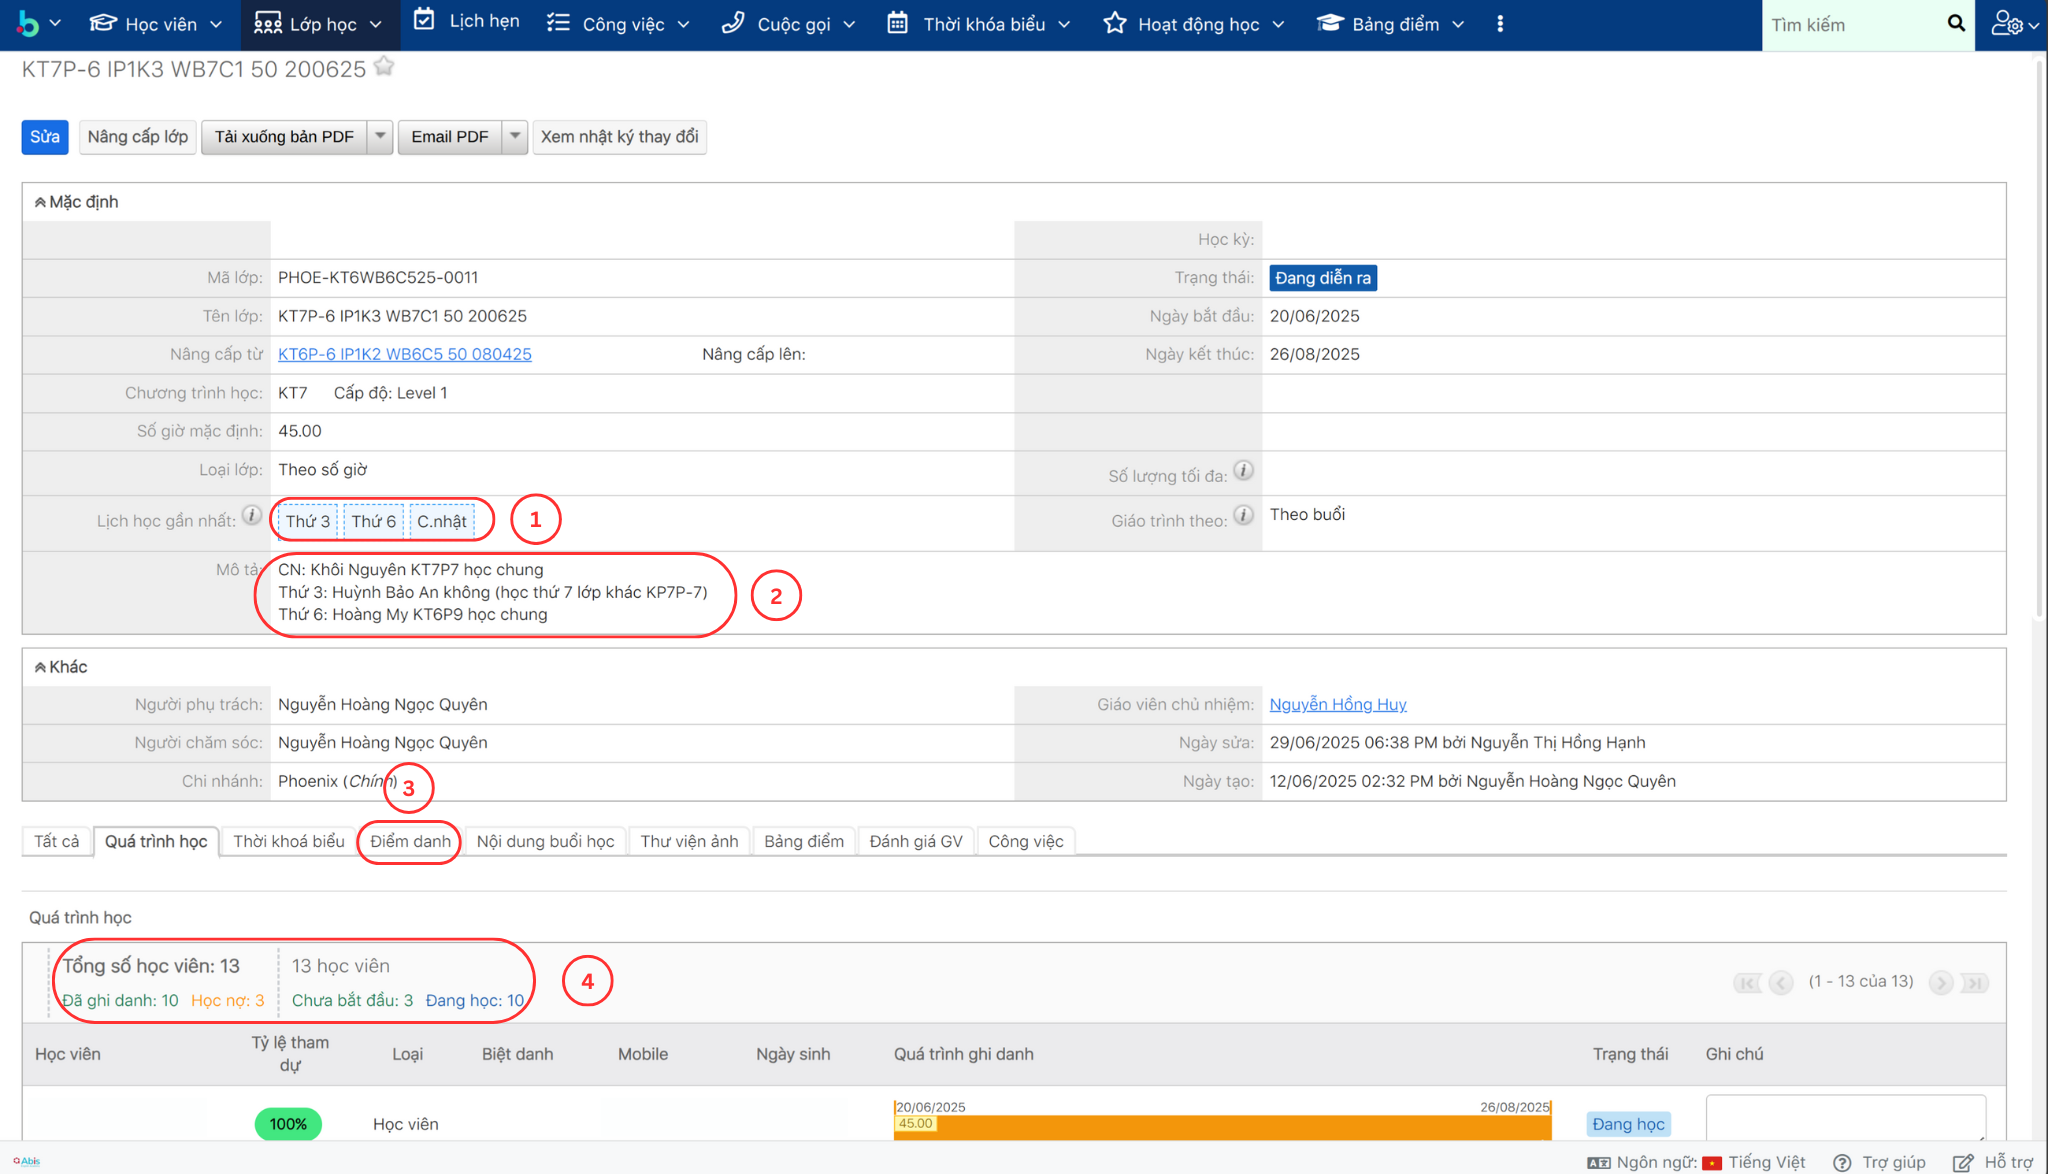Collapse the Mặc định section
This screenshot has width=2048, height=1174.
pyautogui.click(x=40, y=202)
